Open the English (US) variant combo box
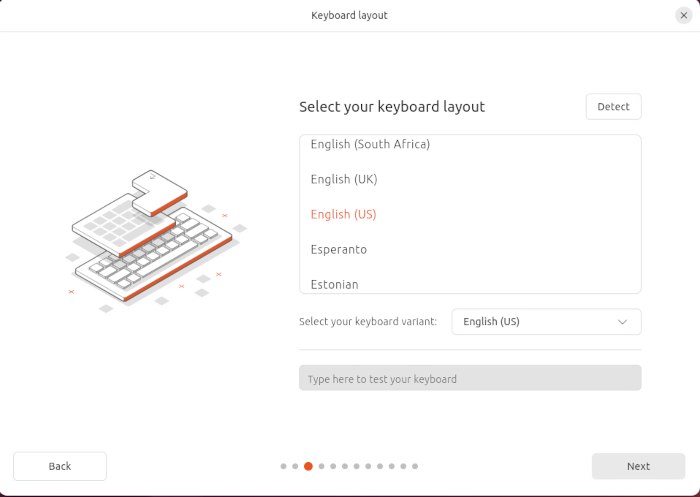This screenshot has width=700, height=497. click(x=546, y=322)
